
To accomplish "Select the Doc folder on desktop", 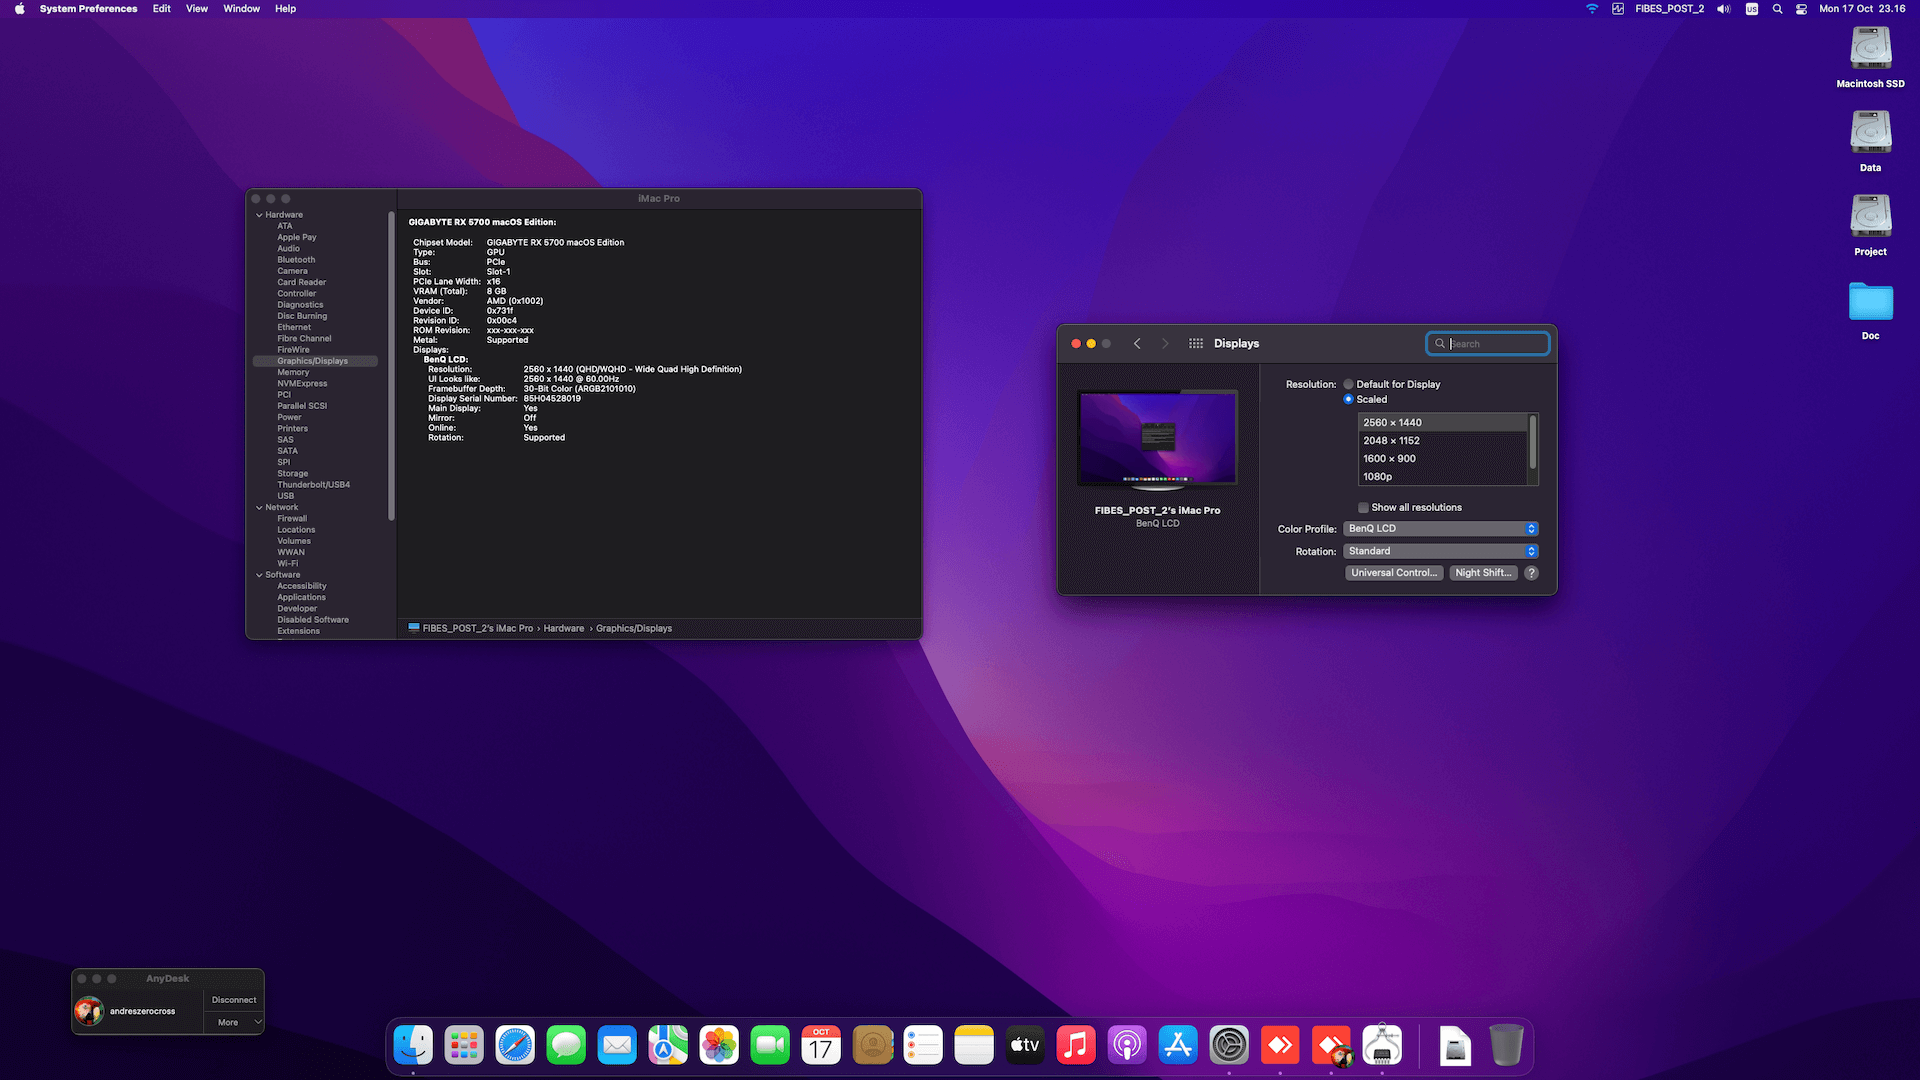I will click(1870, 310).
